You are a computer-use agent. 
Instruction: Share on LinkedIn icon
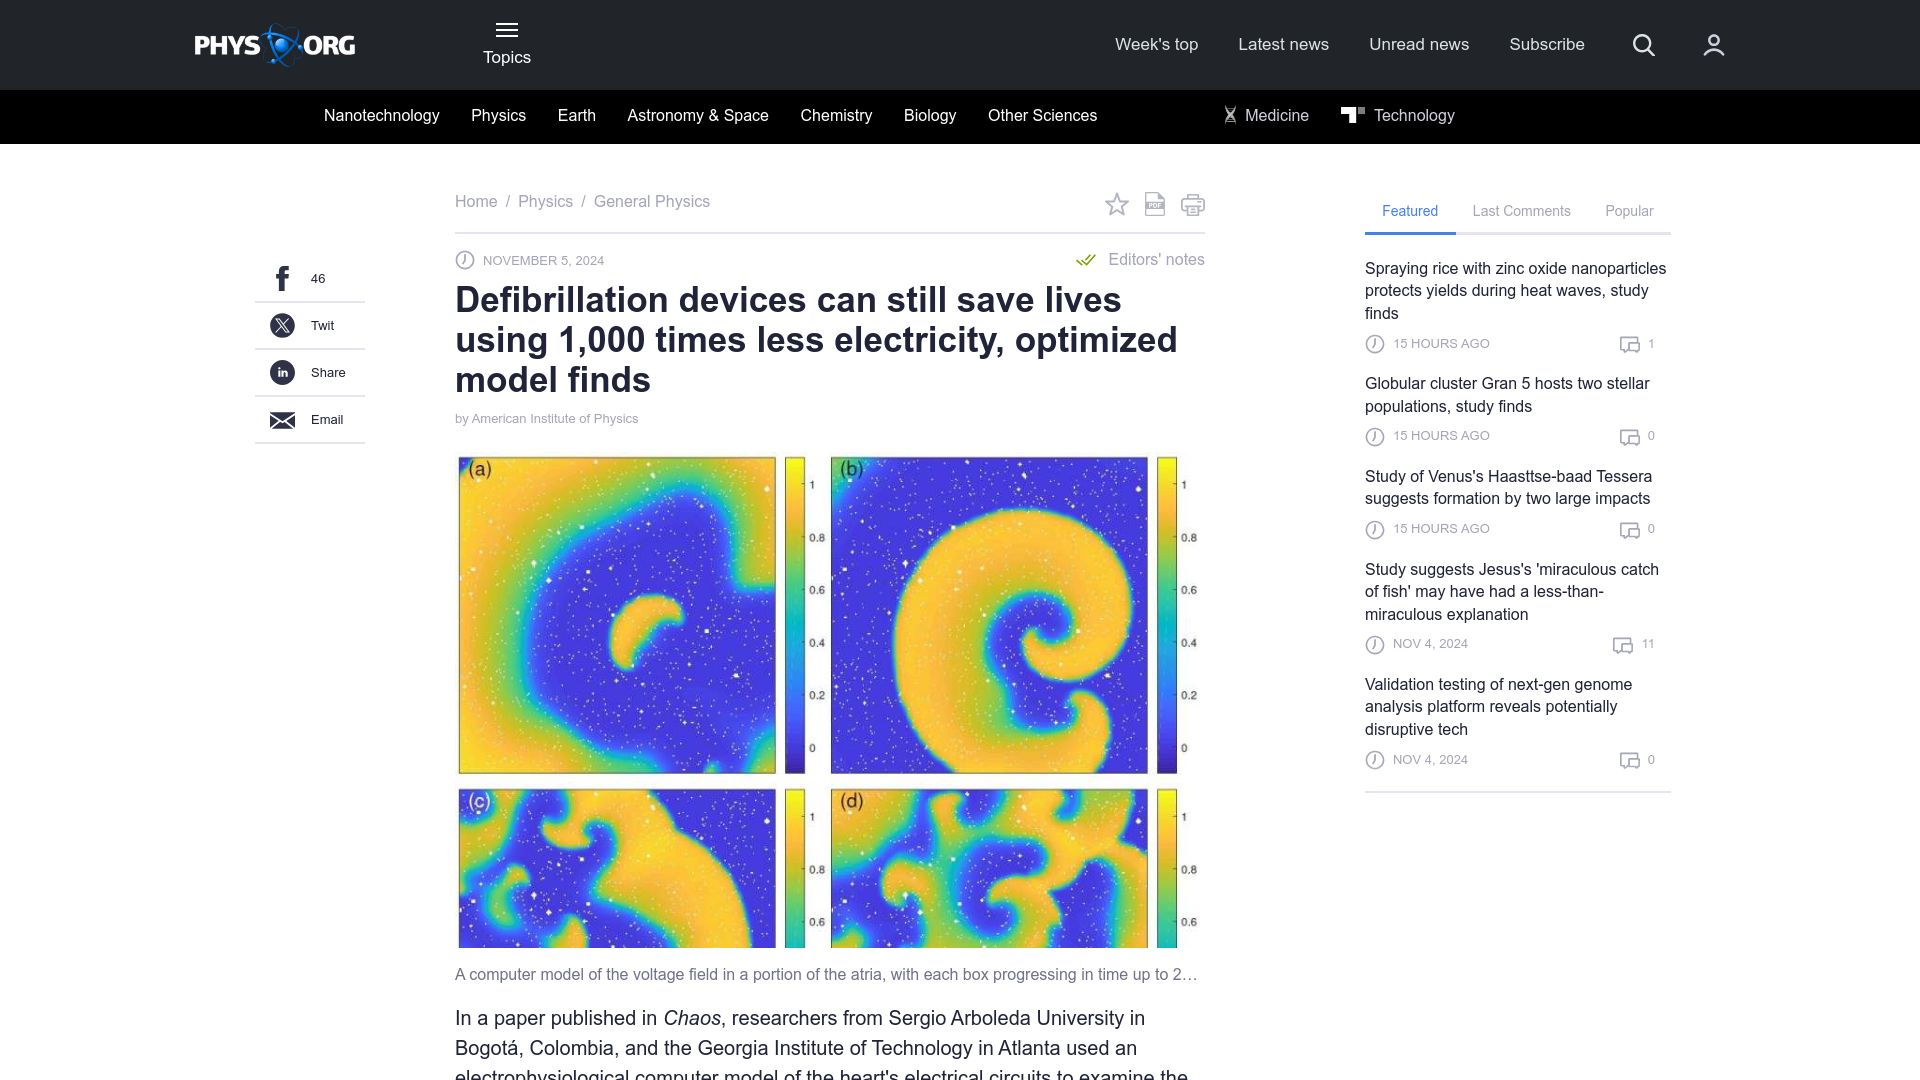pos(283,373)
